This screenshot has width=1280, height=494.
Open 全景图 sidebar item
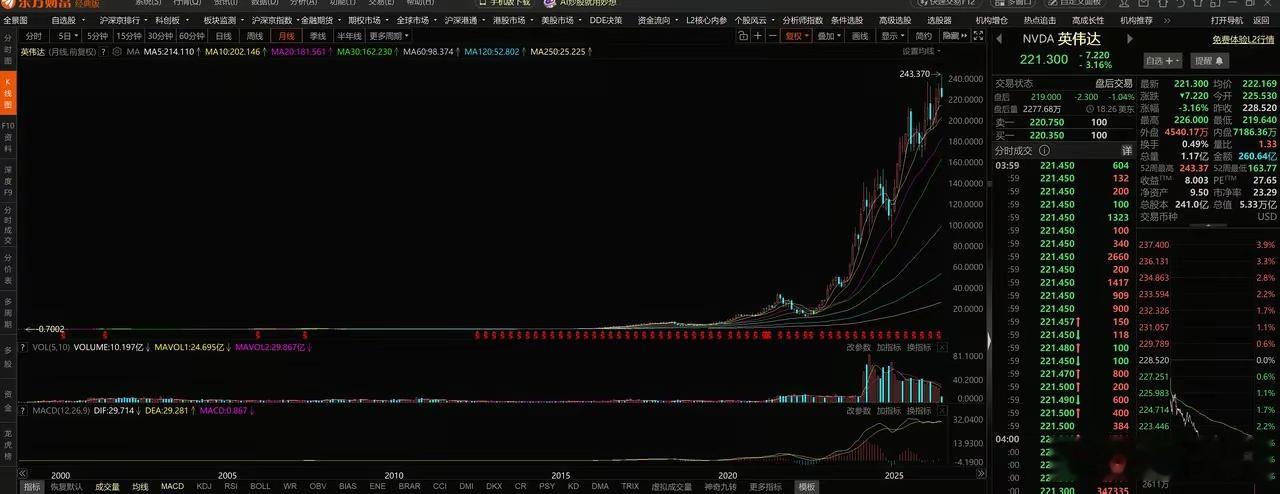[x=15, y=20]
